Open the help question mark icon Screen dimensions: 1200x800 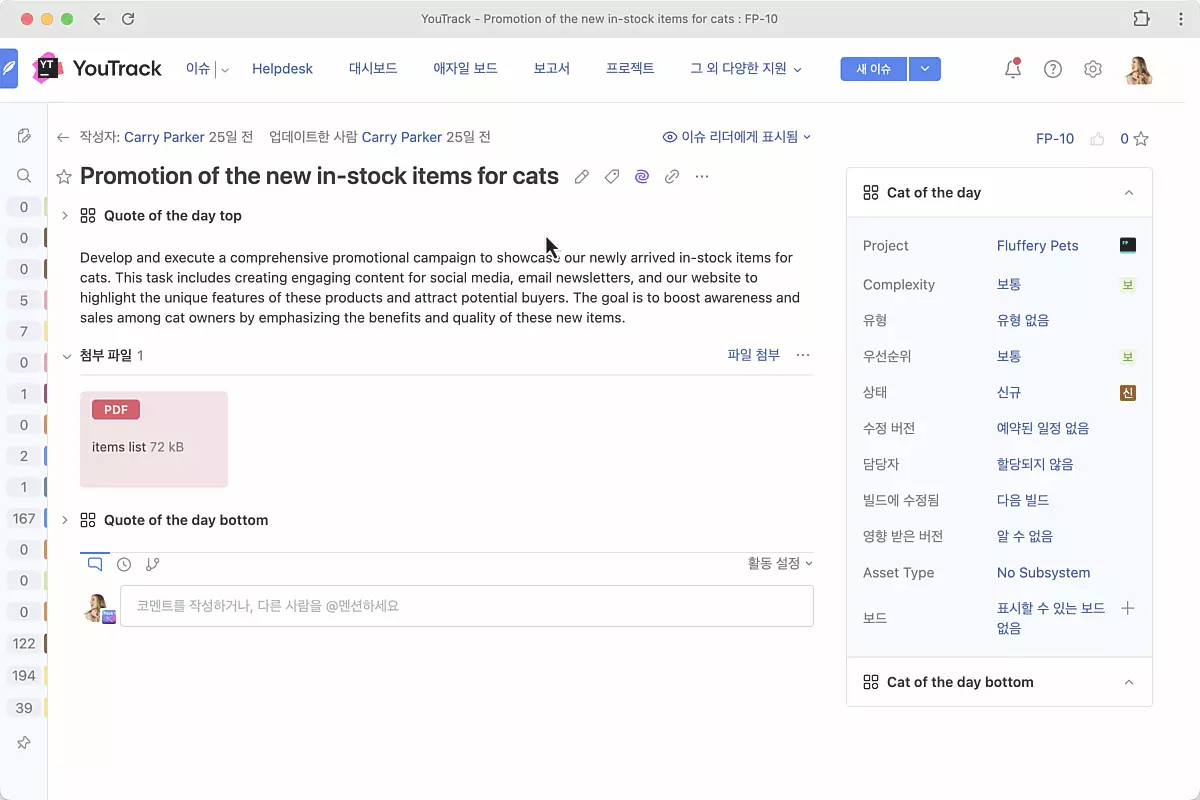[1052, 69]
